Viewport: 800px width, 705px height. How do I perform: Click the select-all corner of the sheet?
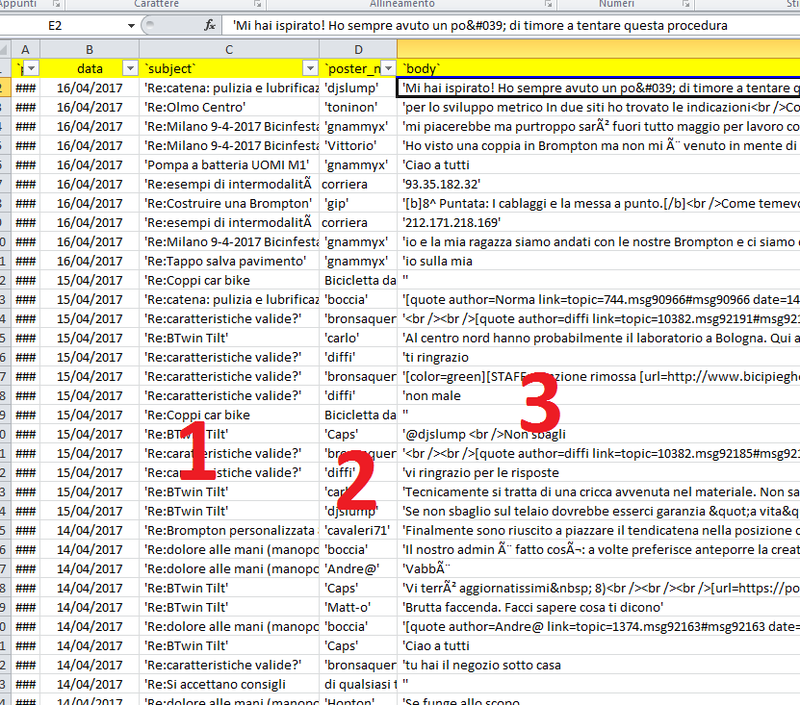(5, 49)
